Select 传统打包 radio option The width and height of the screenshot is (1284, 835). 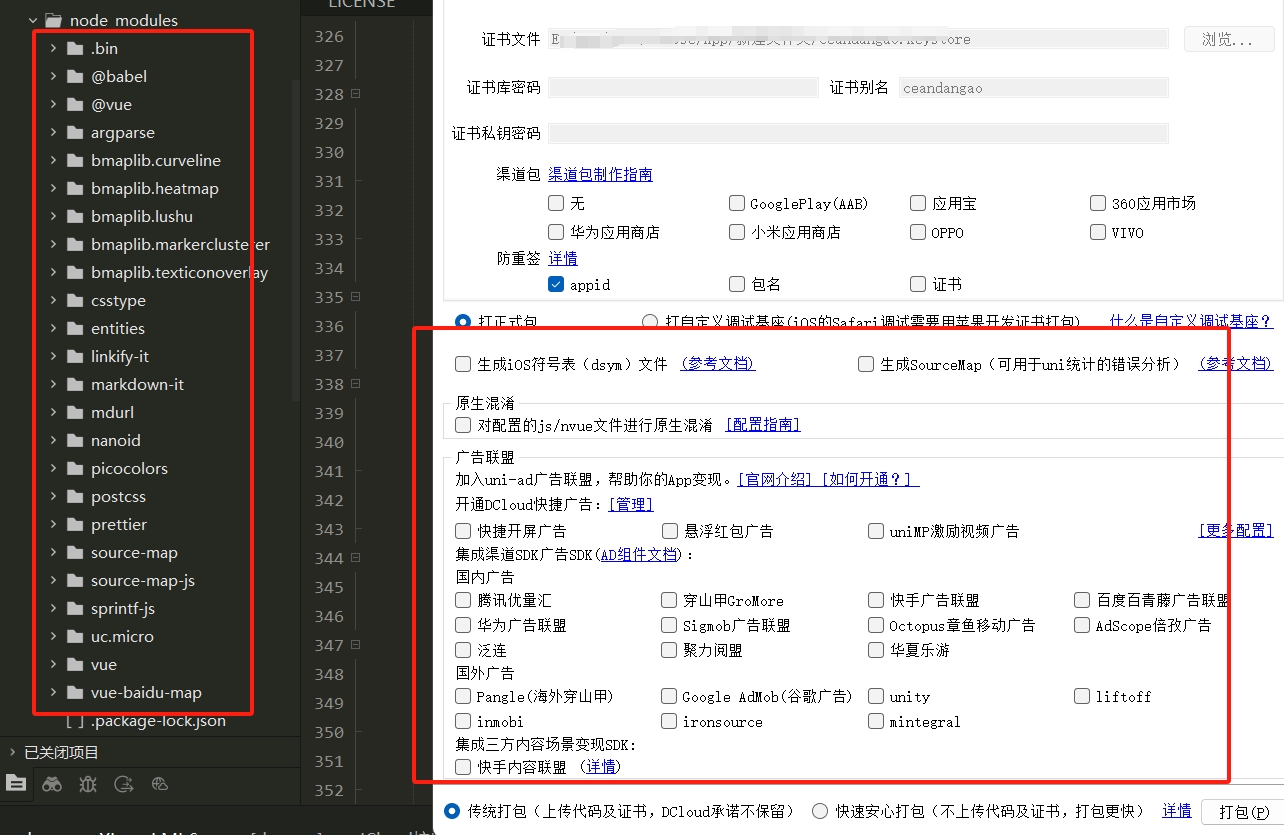(x=452, y=811)
